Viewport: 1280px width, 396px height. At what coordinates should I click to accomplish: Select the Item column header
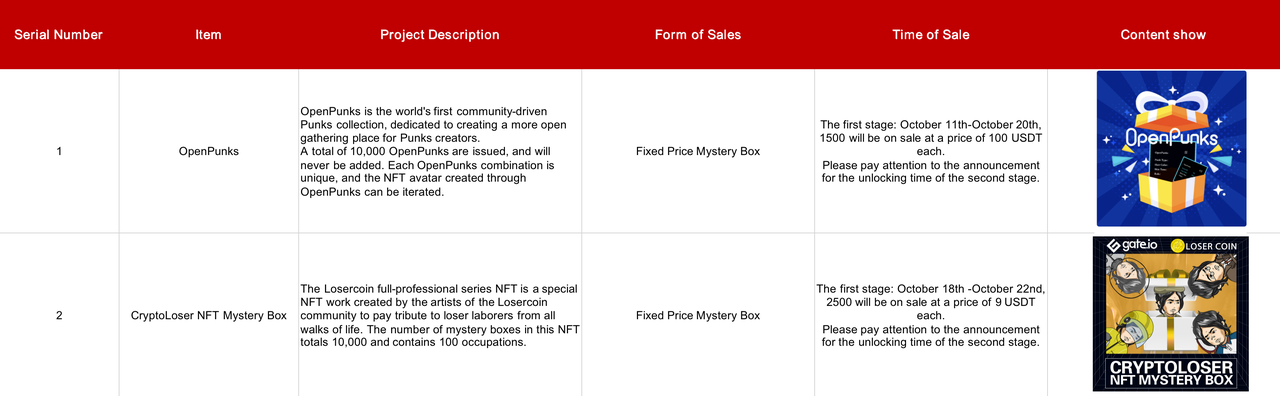(208, 34)
